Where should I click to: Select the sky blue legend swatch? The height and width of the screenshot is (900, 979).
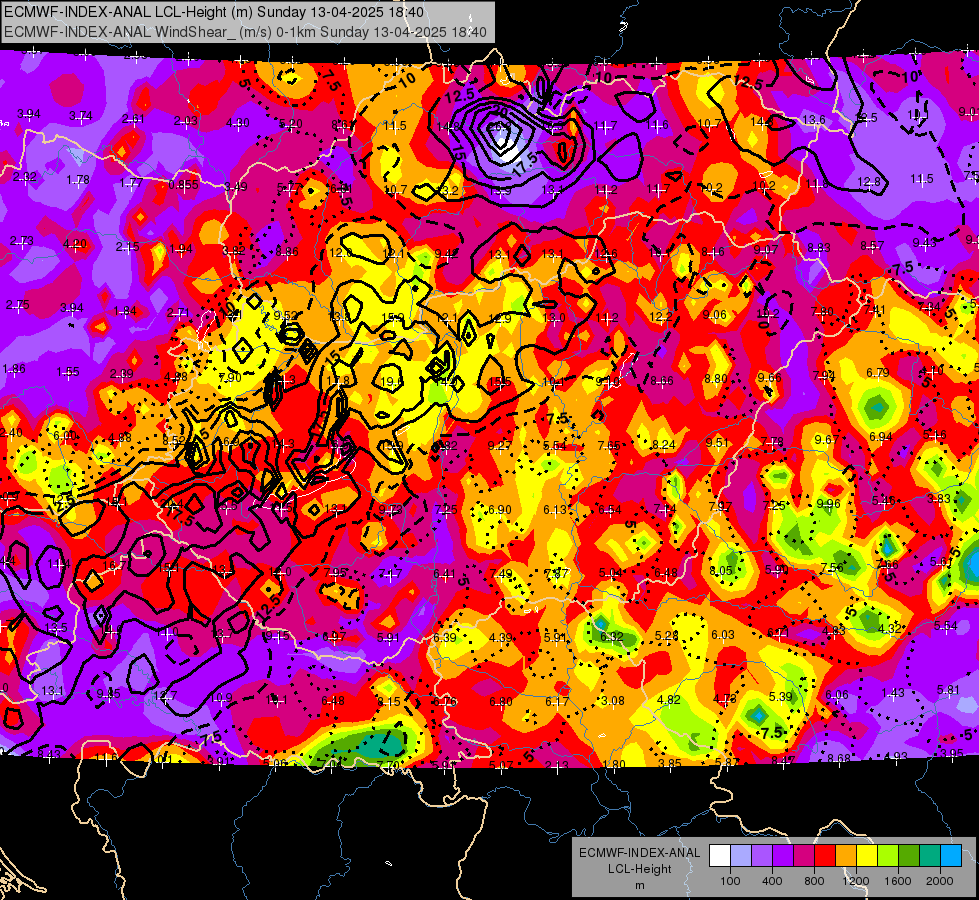(x=951, y=856)
